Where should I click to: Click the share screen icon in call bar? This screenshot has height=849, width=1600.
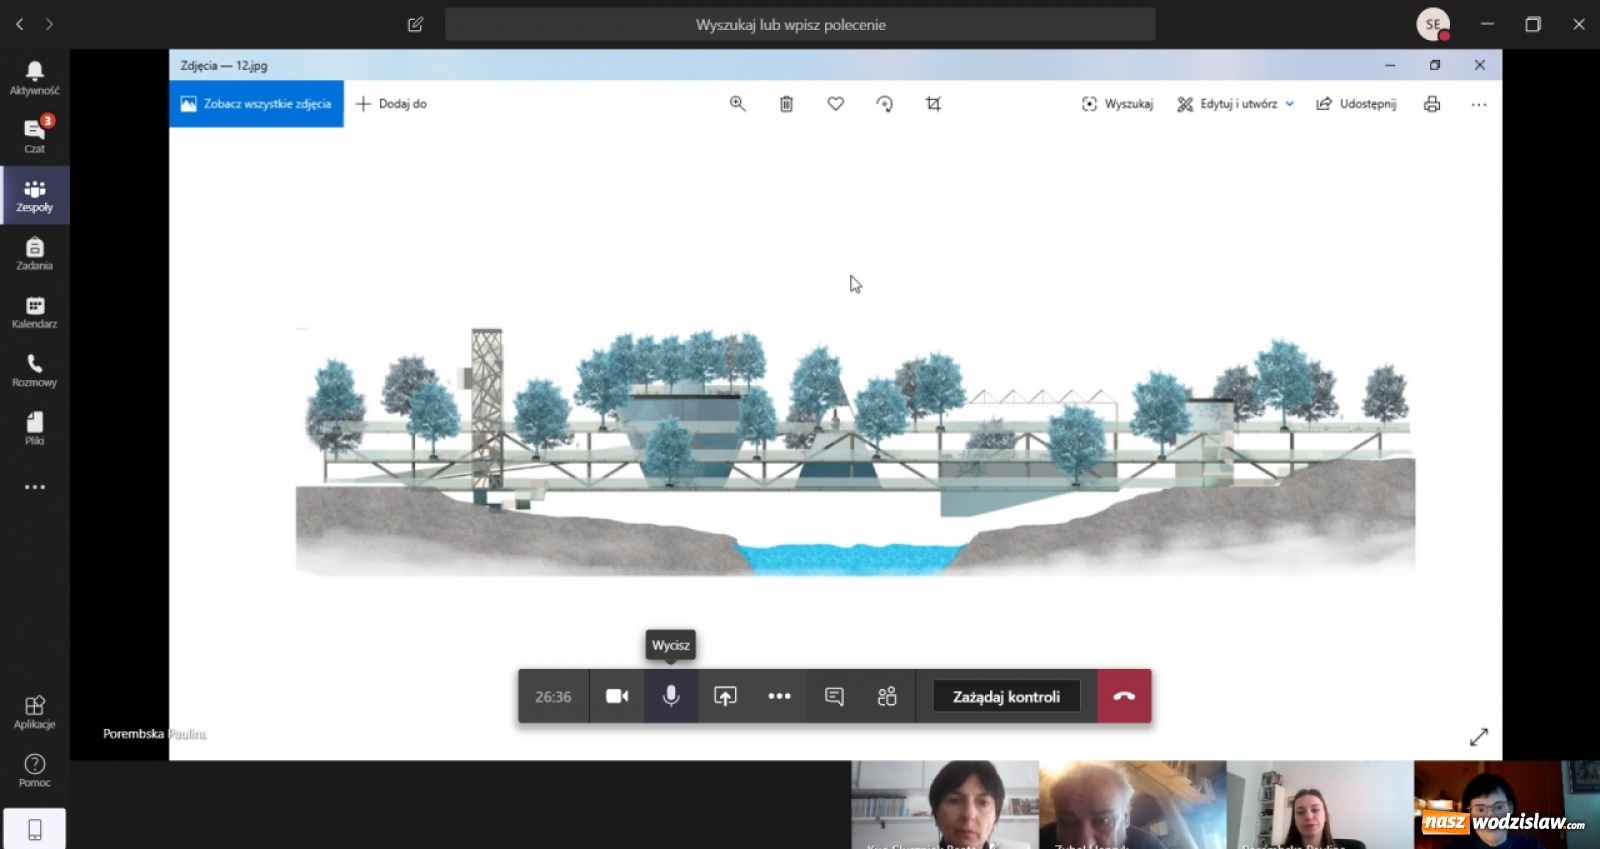(725, 696)
